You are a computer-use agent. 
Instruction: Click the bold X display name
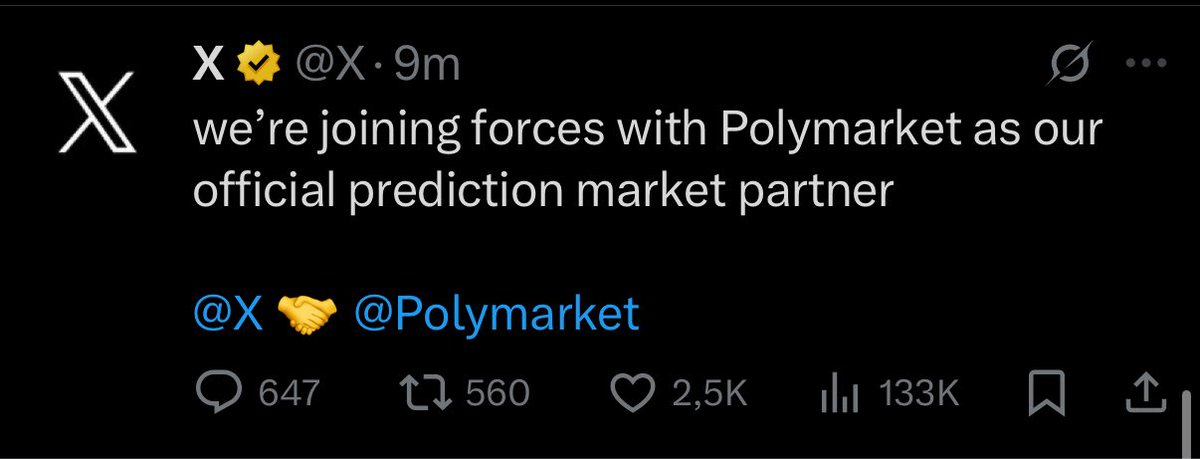tap(207, 66)
